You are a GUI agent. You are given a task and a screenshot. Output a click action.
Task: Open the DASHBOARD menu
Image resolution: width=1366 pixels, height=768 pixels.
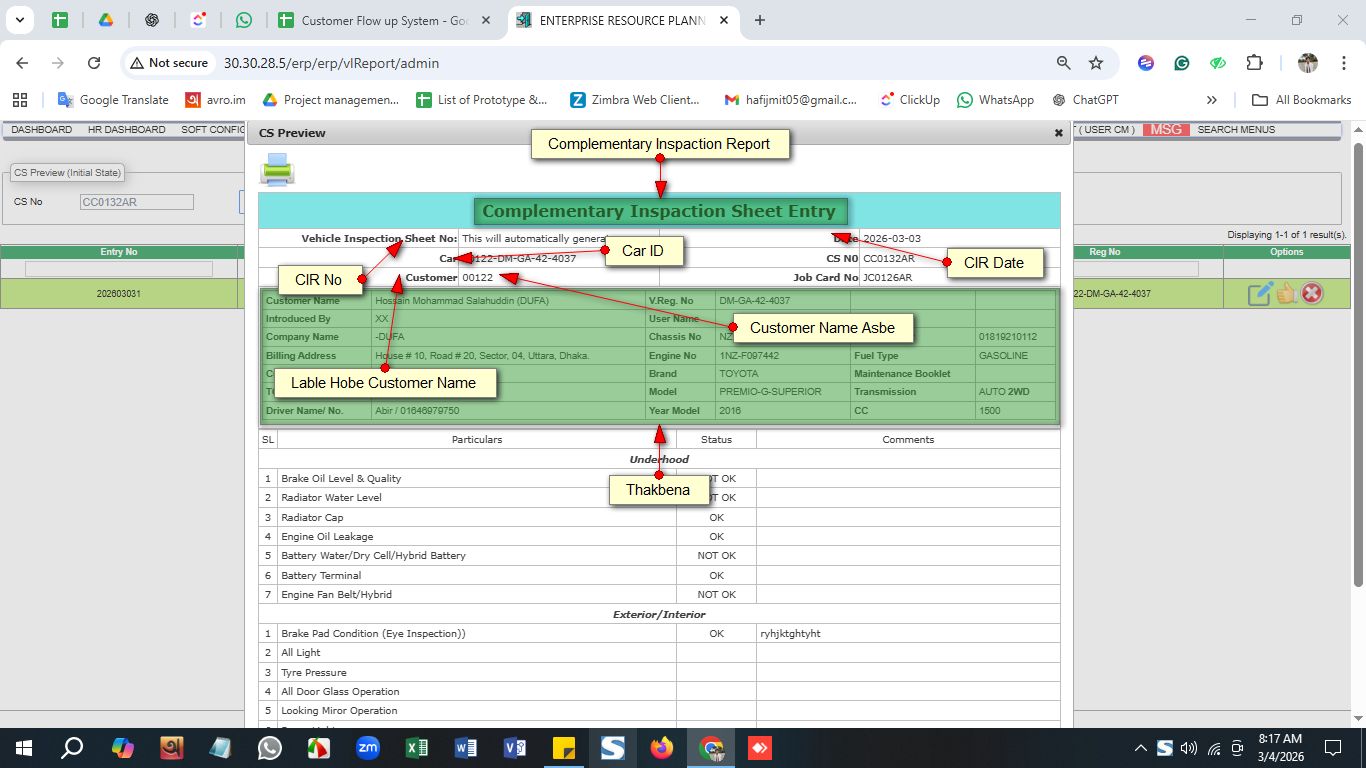point(41,129)
